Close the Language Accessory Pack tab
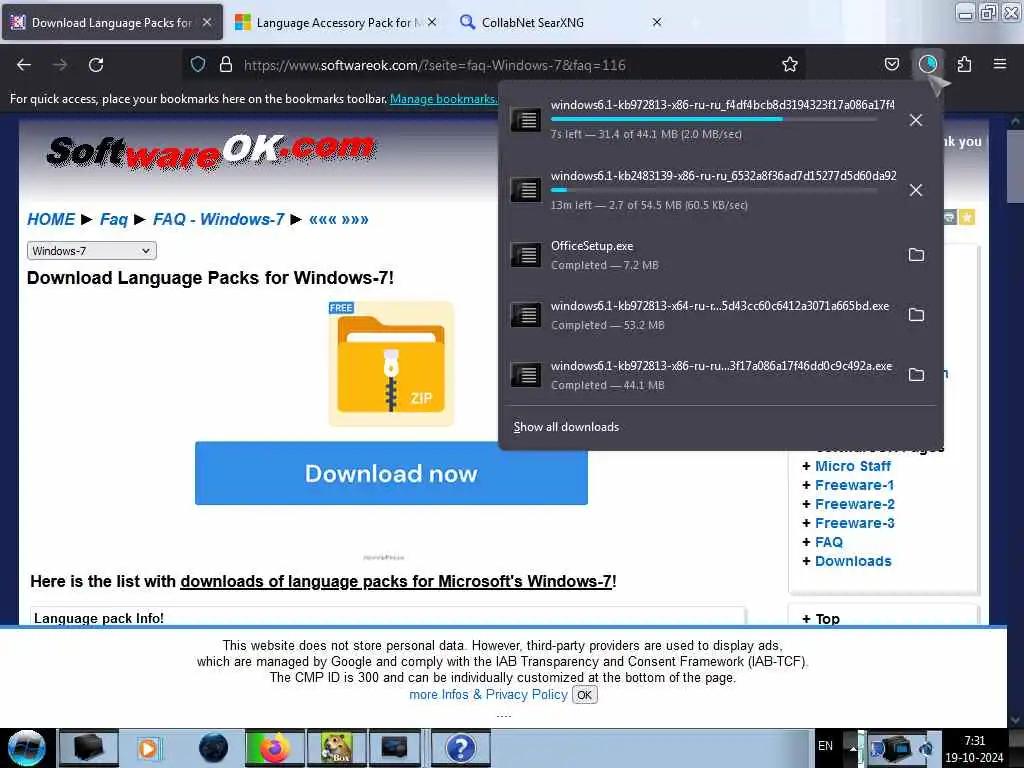This screenshot has height=768, width=1024. (432, 22)
